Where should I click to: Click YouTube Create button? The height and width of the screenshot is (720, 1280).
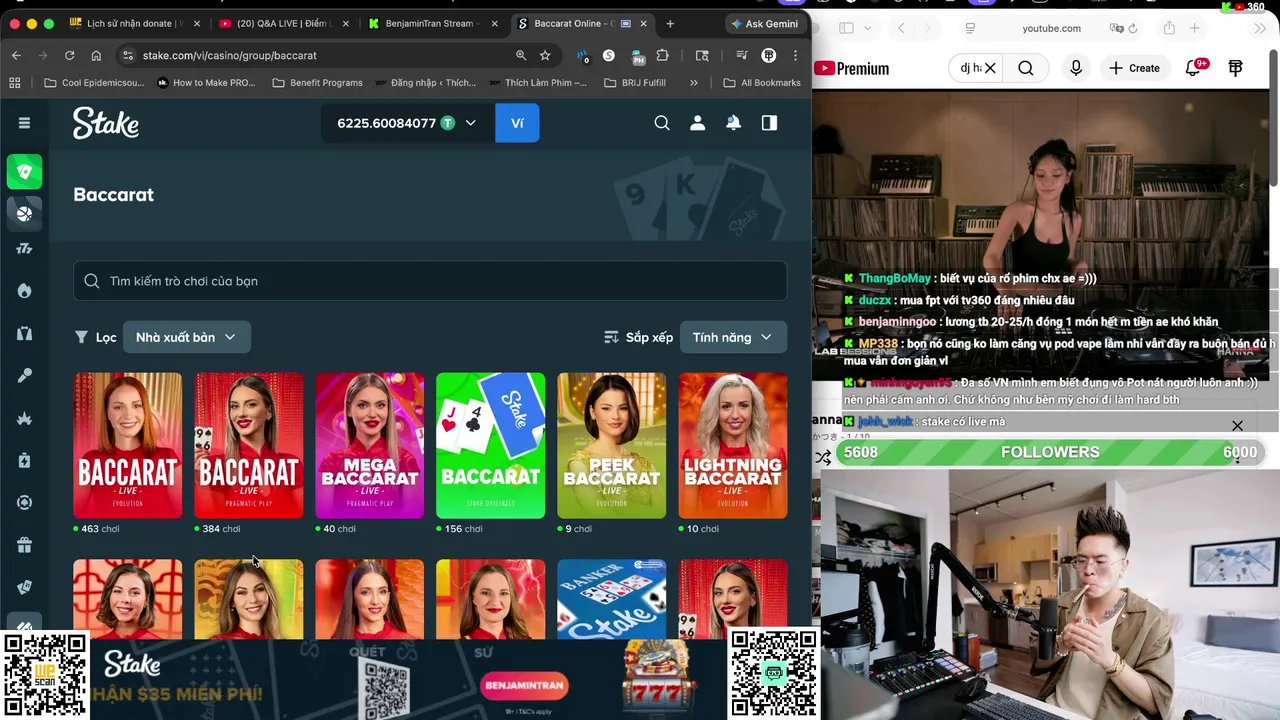point(1135,68)
